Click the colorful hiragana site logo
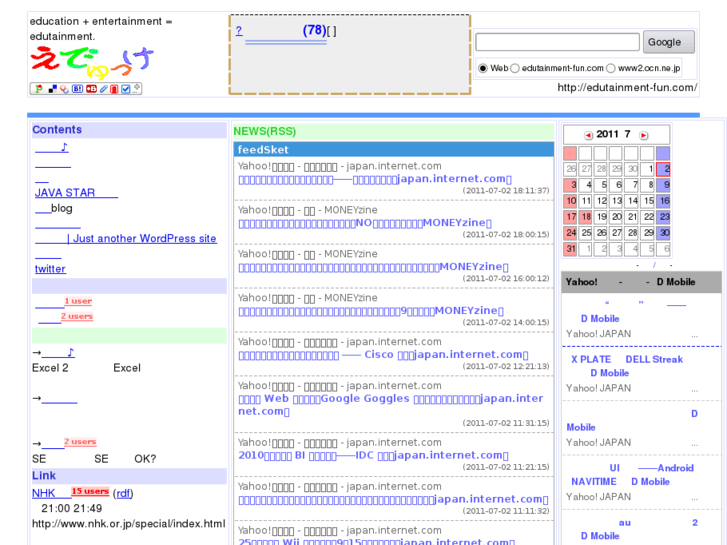The width and height of the screenshot is (727, 545). 92,63
